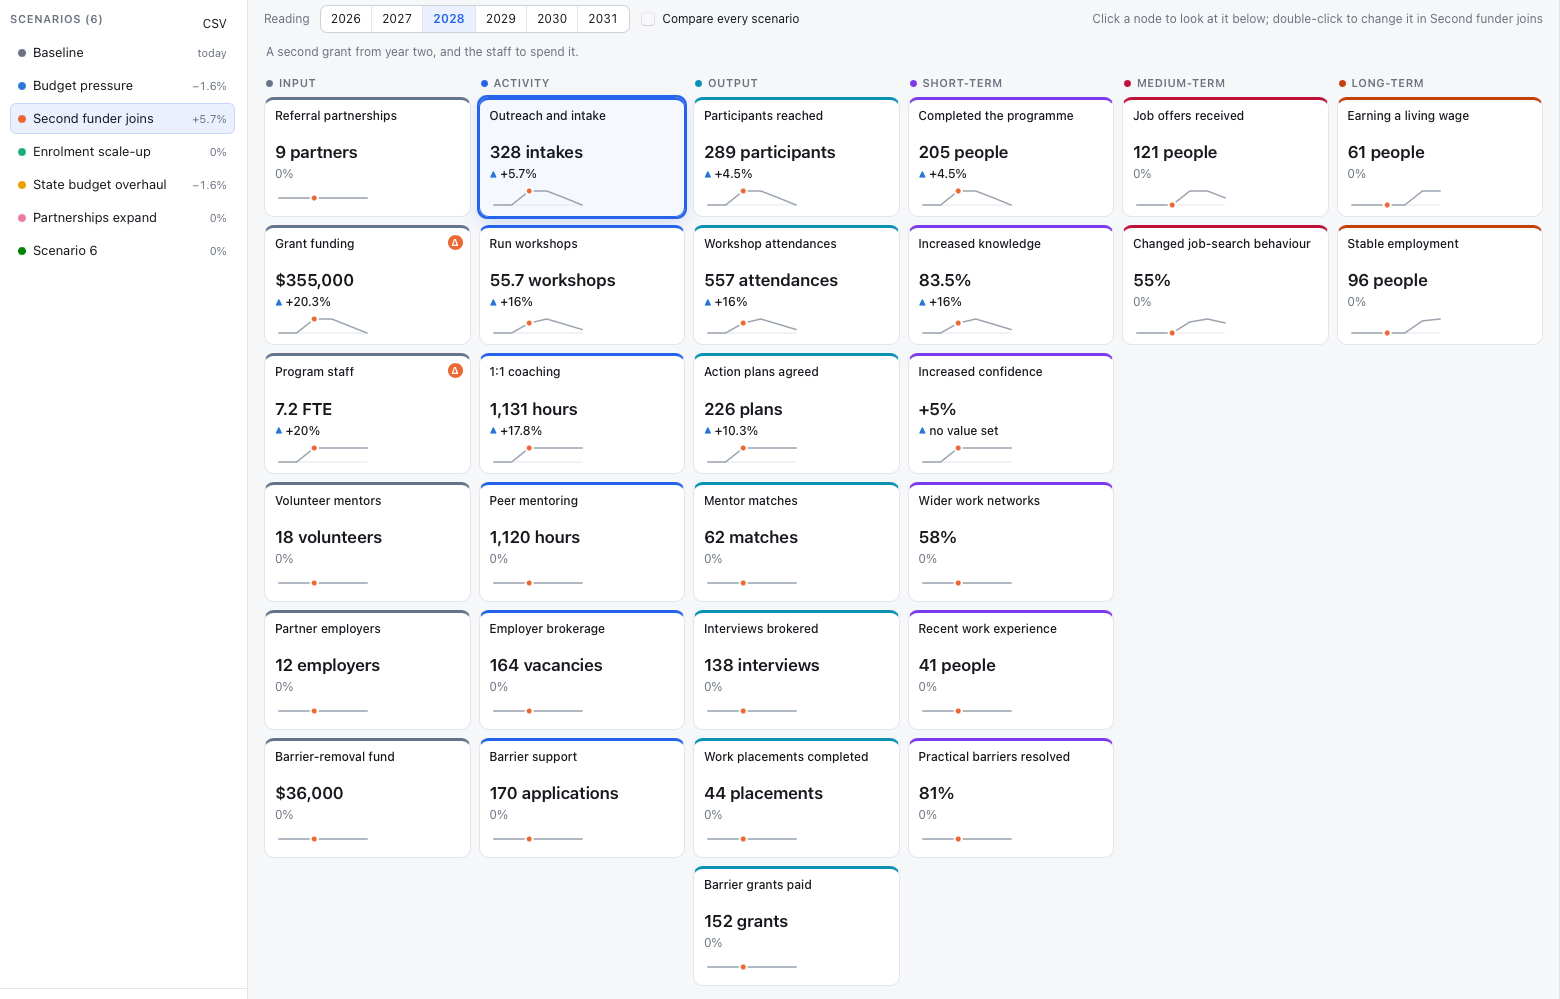Viewport: 1560px width, 999px height.
Task: Click the 1:1 coaching activity card
Action: [582, 413]
